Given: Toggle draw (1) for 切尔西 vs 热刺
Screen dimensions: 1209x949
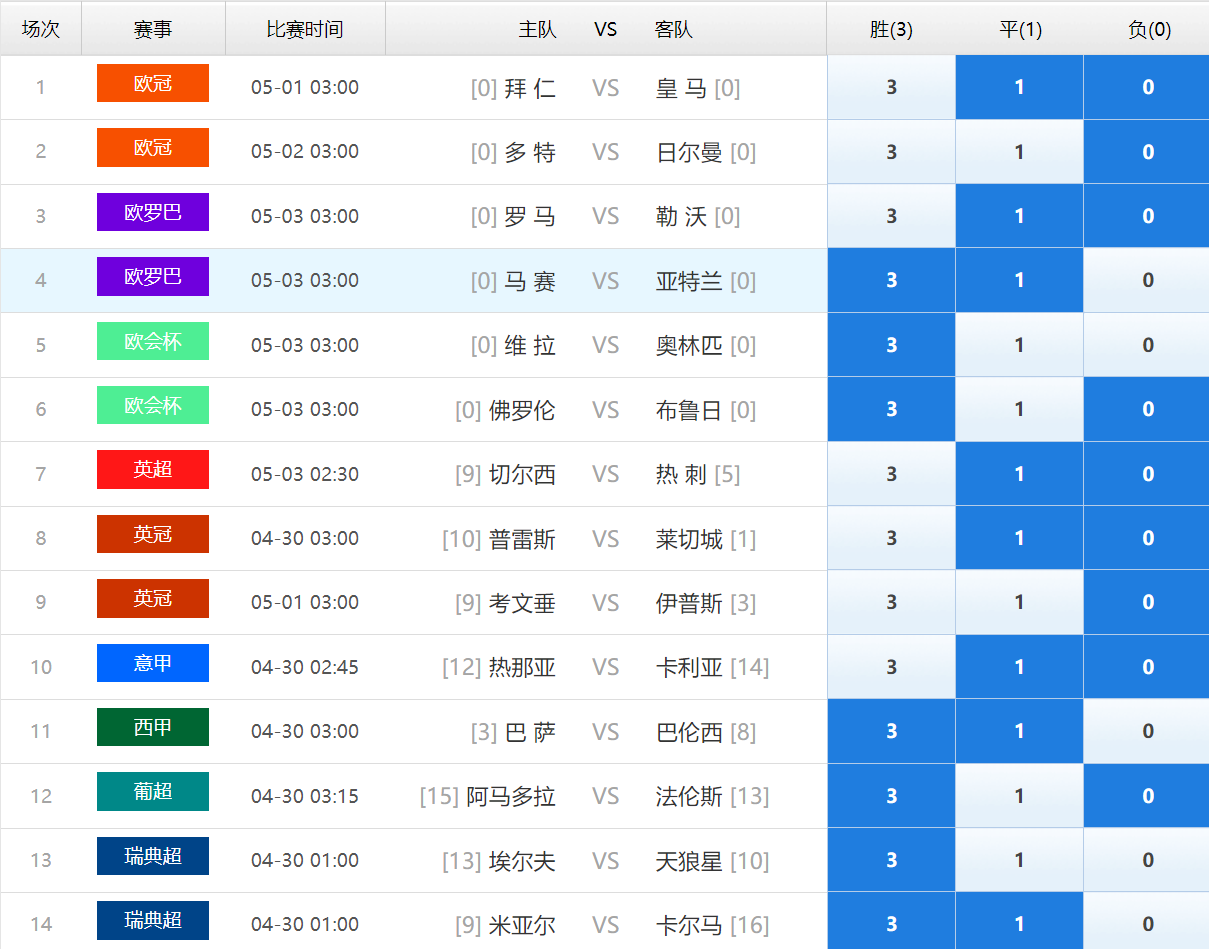Looking at the screenshot, I should pyautogui.click(x=1019, y=474).
